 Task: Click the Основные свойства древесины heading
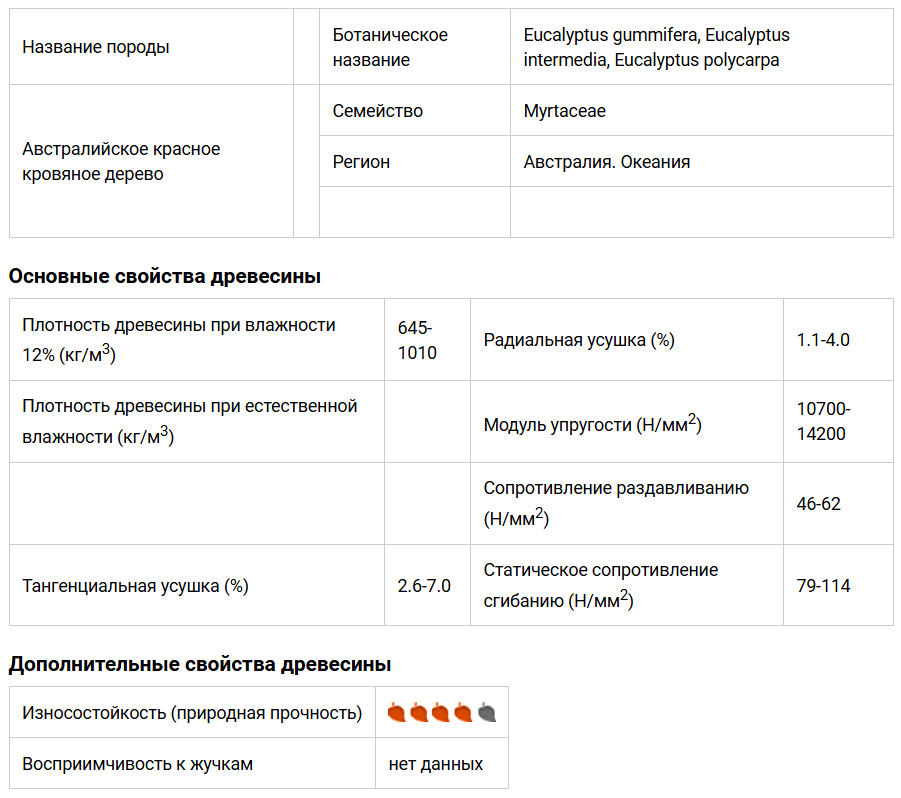click(x=165, y=276)
